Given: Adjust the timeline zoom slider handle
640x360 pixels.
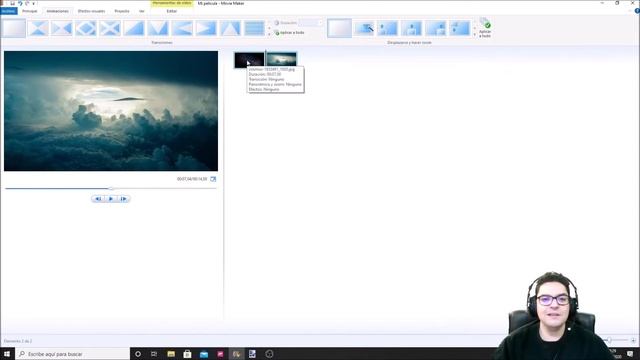Looking at the screenshot, I should 609,340.
